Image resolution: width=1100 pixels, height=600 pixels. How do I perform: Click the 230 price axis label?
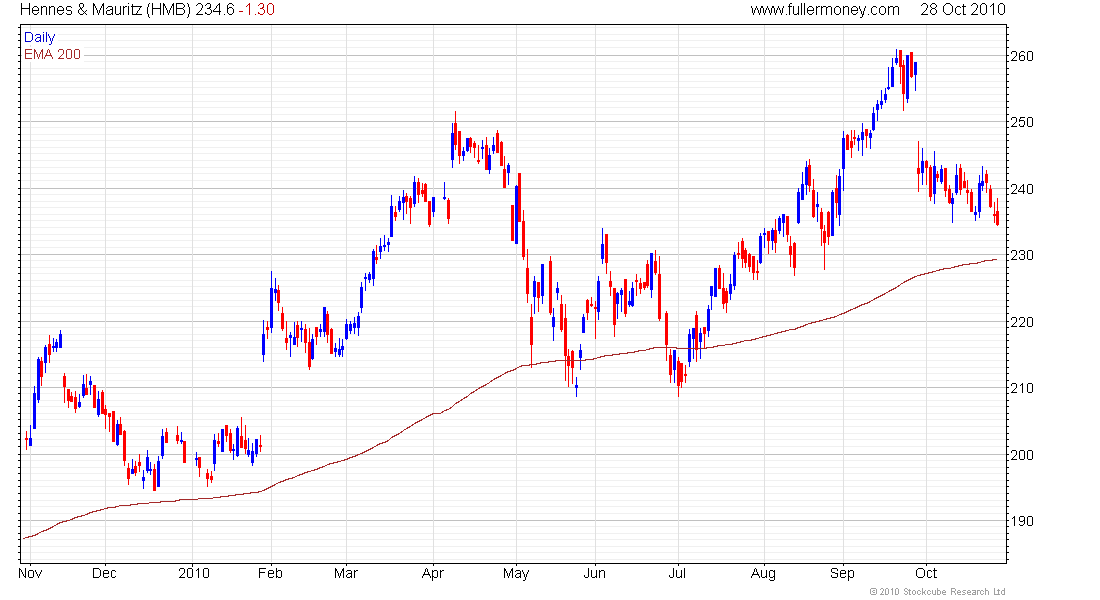coord(1022,255)
